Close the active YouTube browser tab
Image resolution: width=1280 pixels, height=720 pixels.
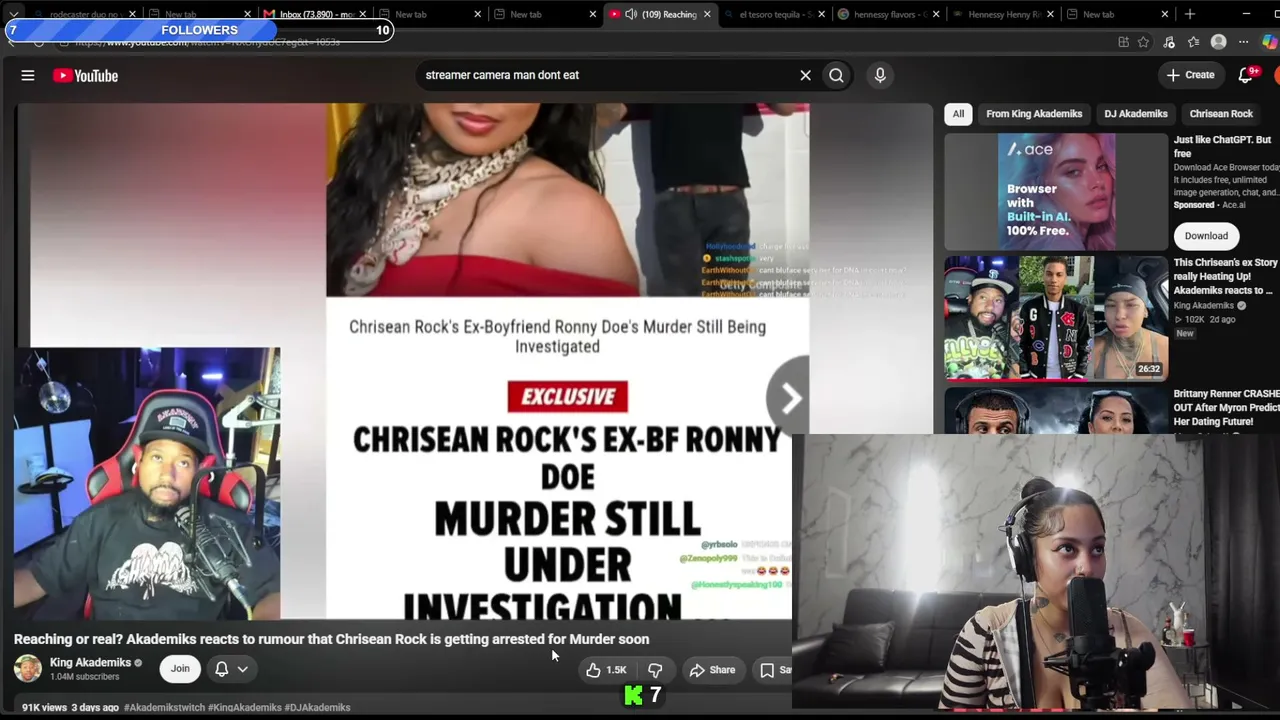click(x=707, y=14)
